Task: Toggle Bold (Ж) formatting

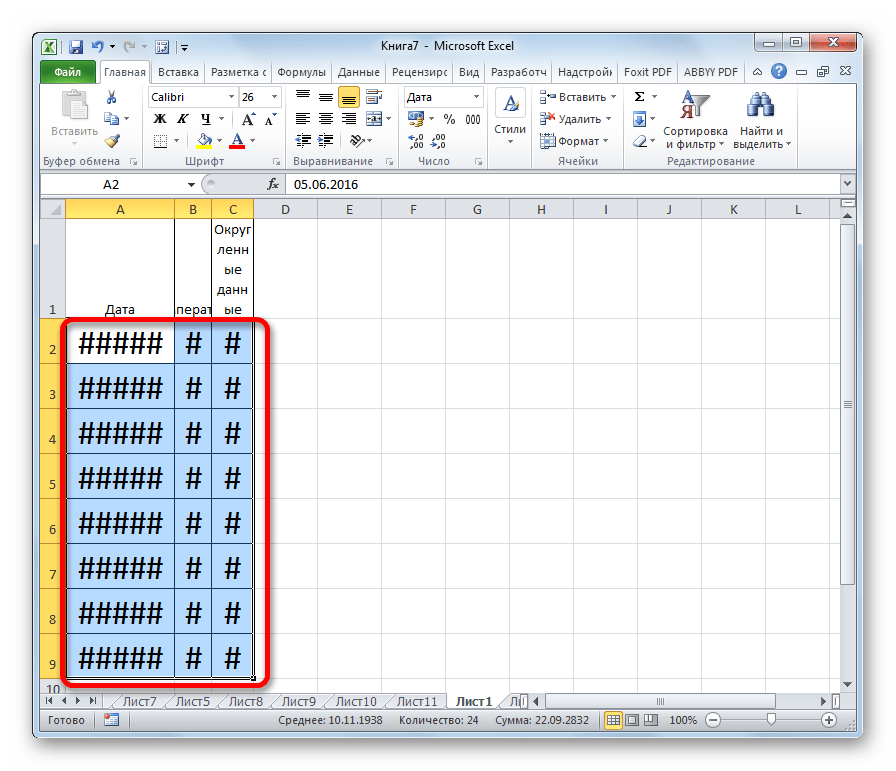Action: click(159, 120)
